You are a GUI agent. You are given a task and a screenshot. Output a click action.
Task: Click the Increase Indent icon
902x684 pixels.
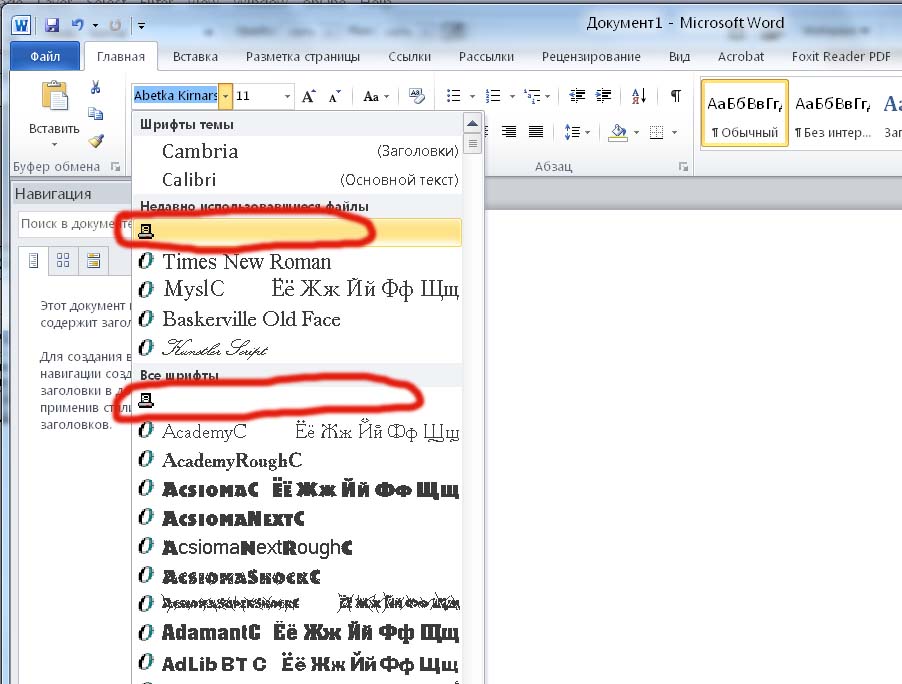(603, 95)
